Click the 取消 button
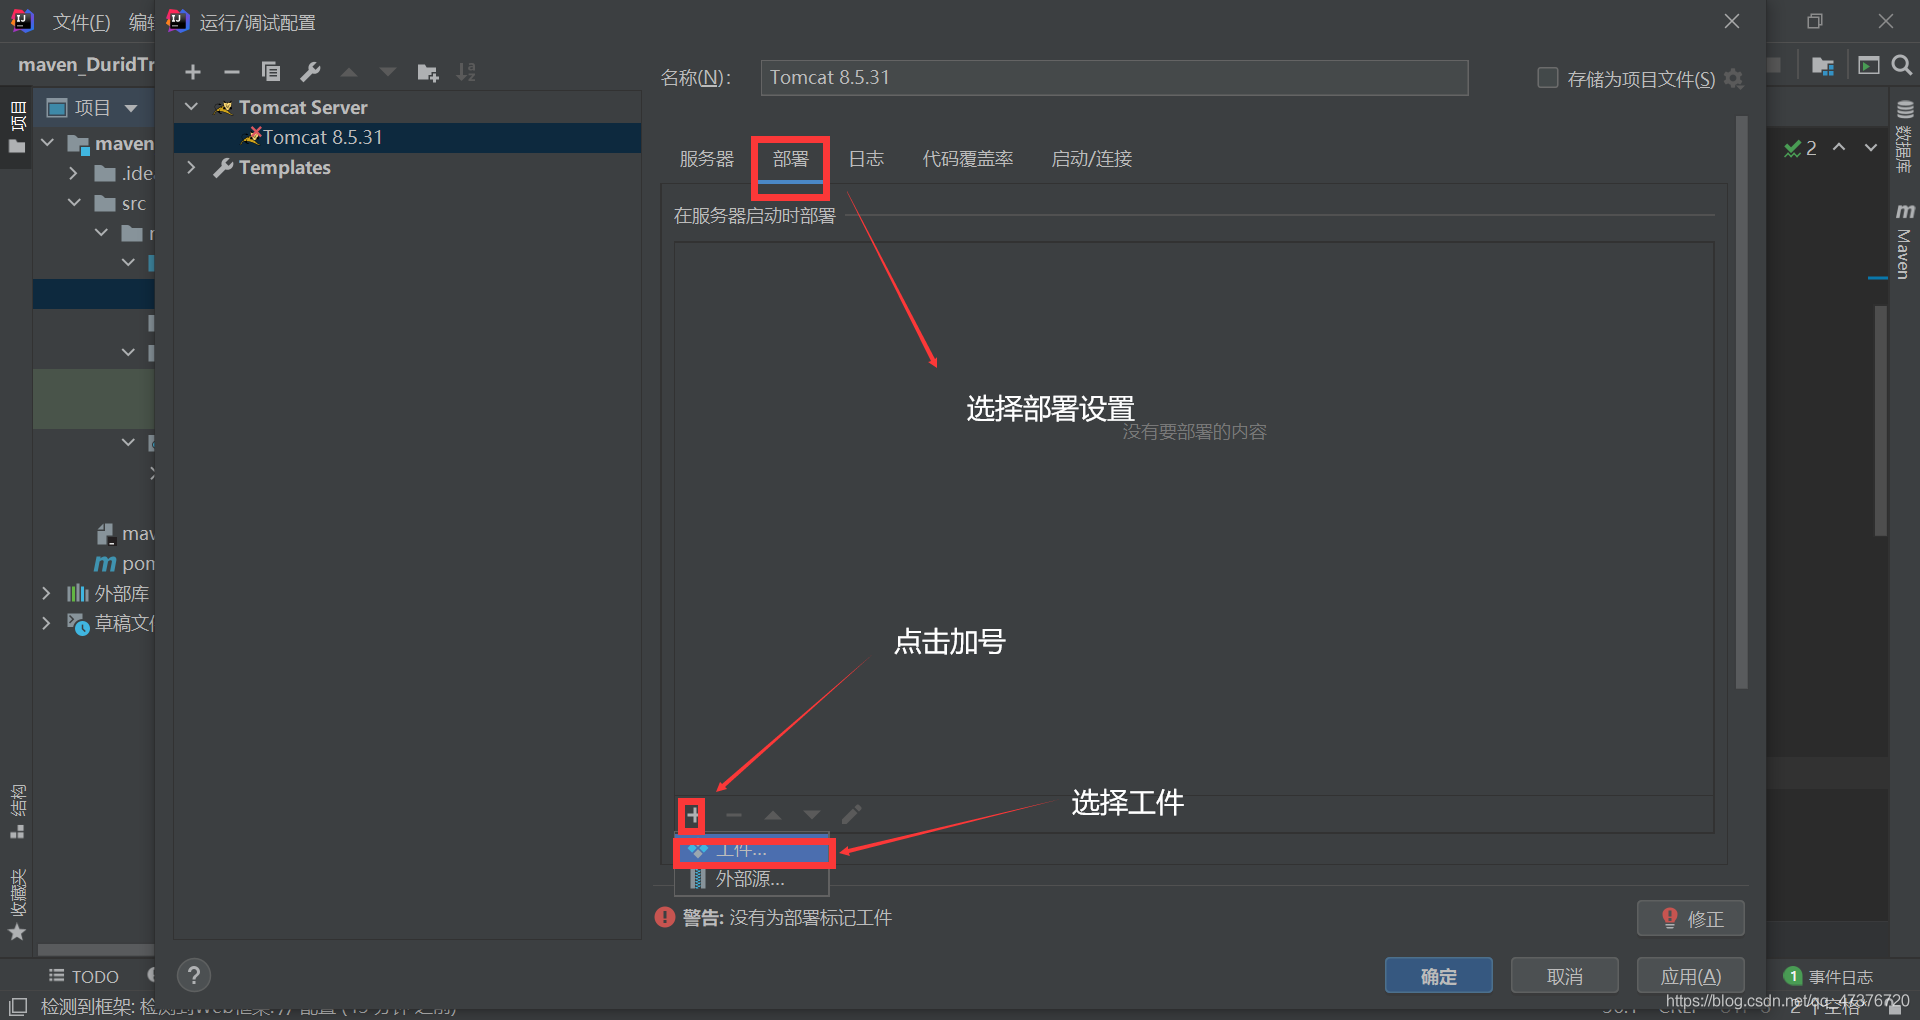1920x1020 pixels. (1564, 976)
